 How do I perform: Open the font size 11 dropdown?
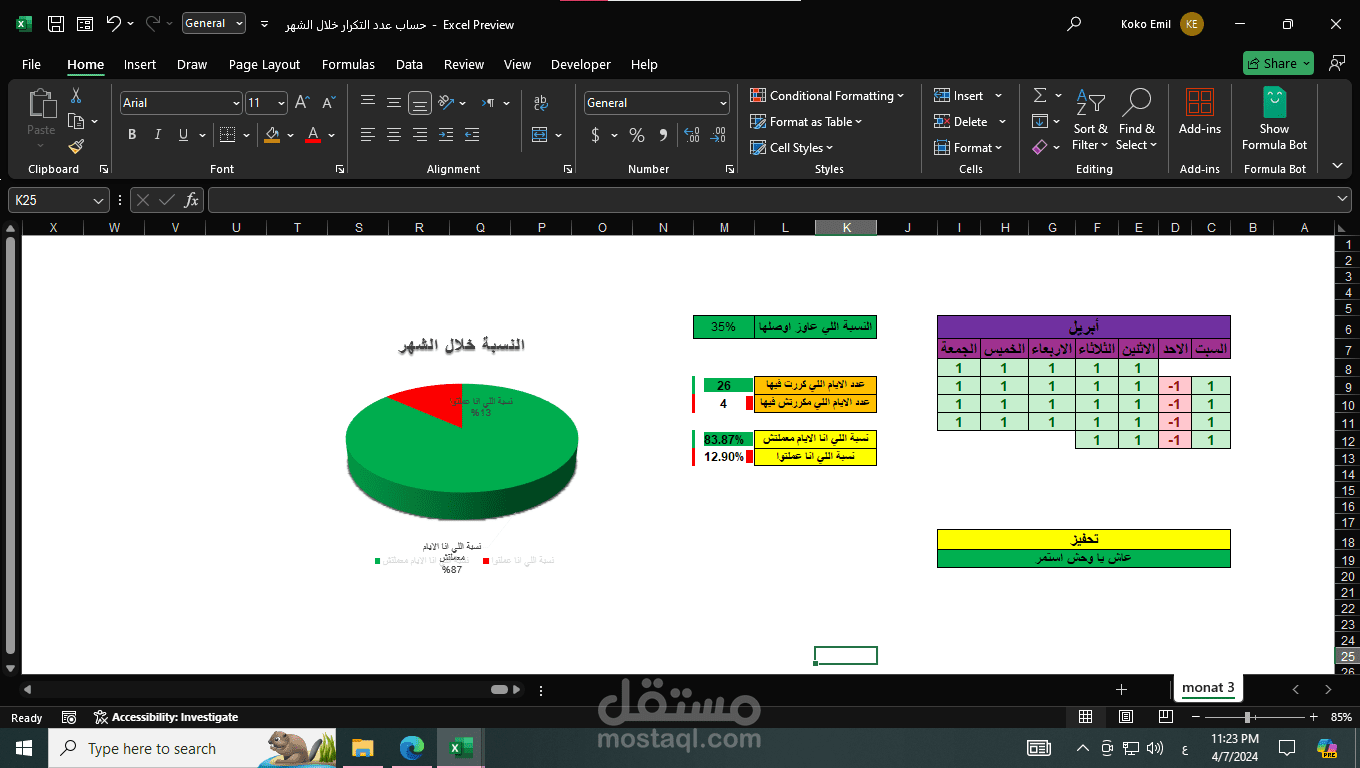pos(281,103)
